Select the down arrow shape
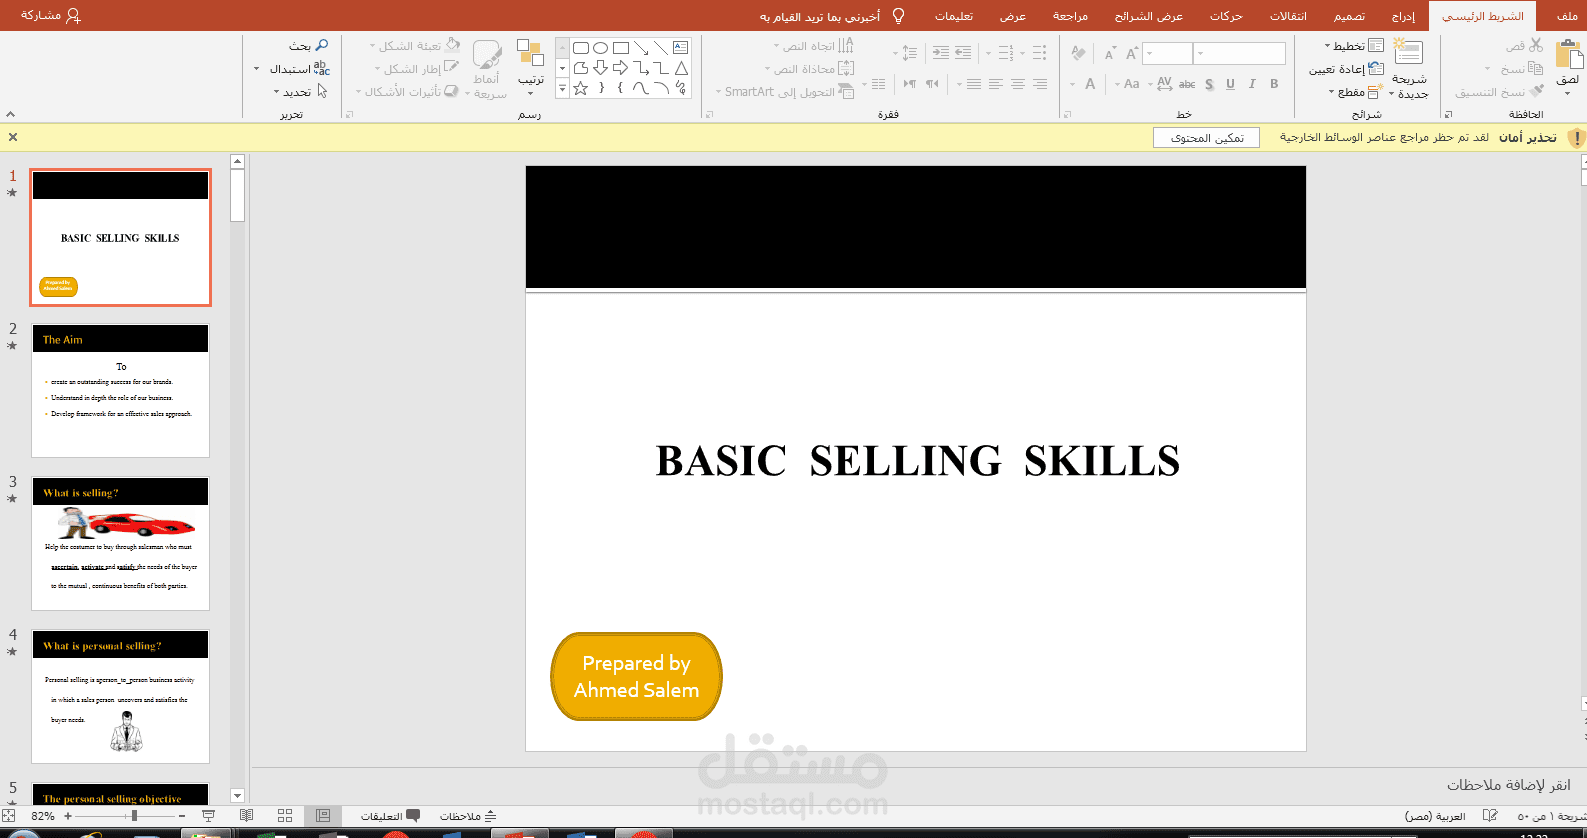Image resolution: width=1587 pixels, height=838 pixels. (600, 68)
